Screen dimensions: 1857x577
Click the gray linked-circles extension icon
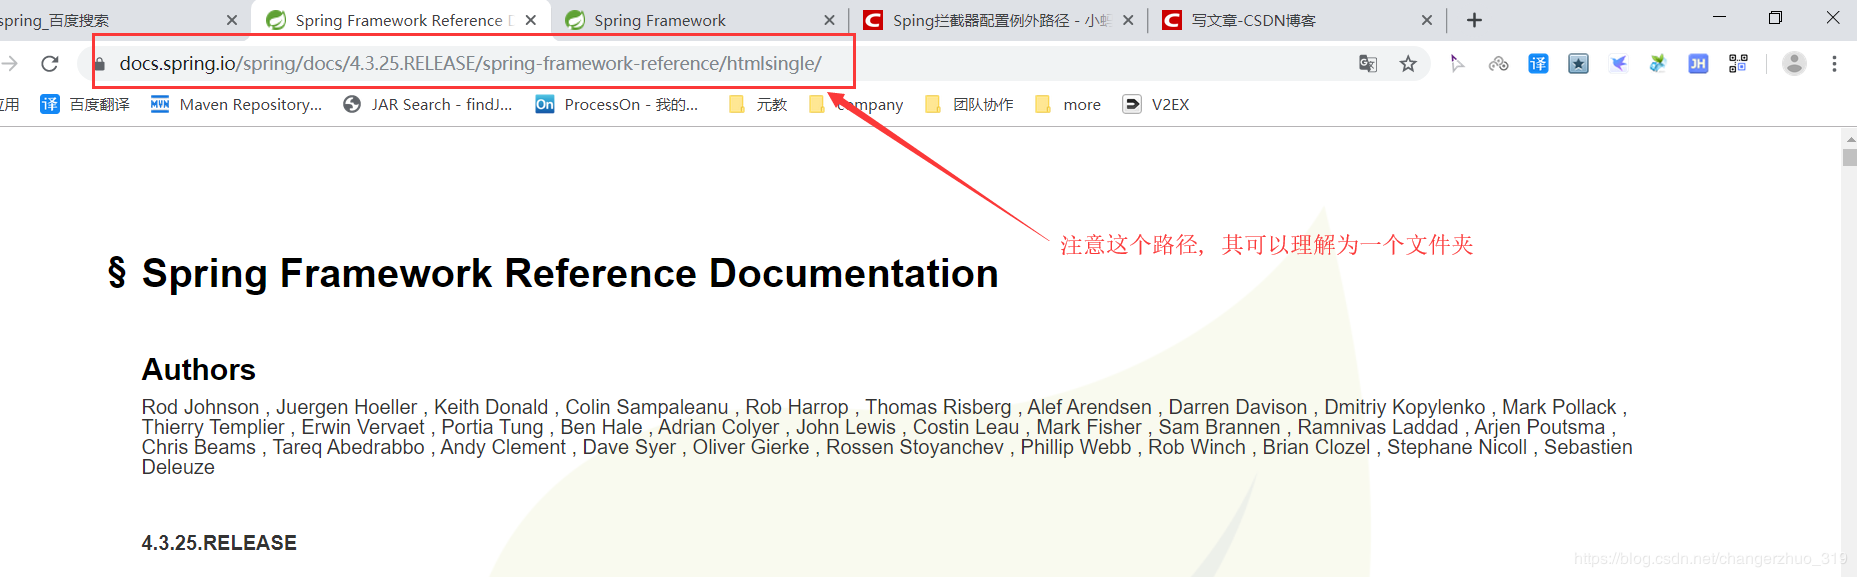(1498, 64)
